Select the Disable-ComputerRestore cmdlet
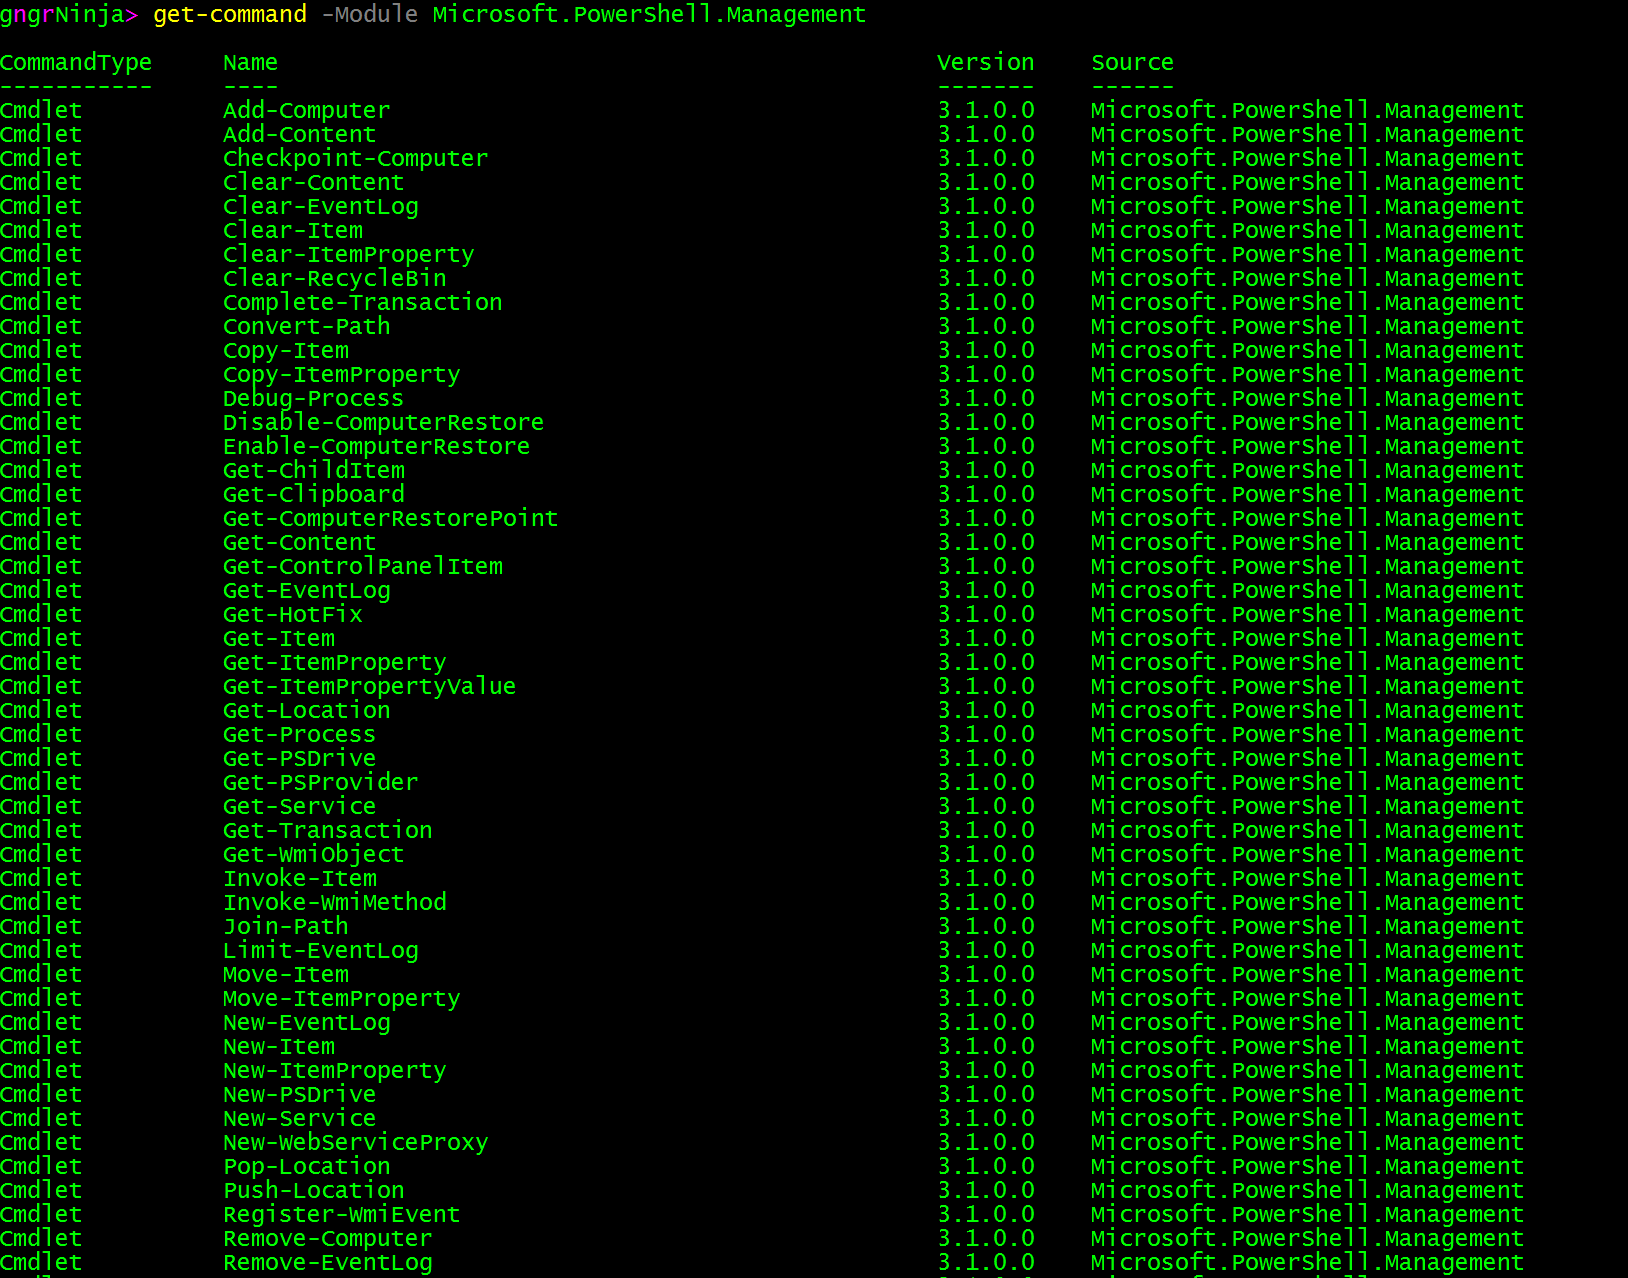Image resolution: width=1628 pixels, height=1278 pixels. click(383, 423)
